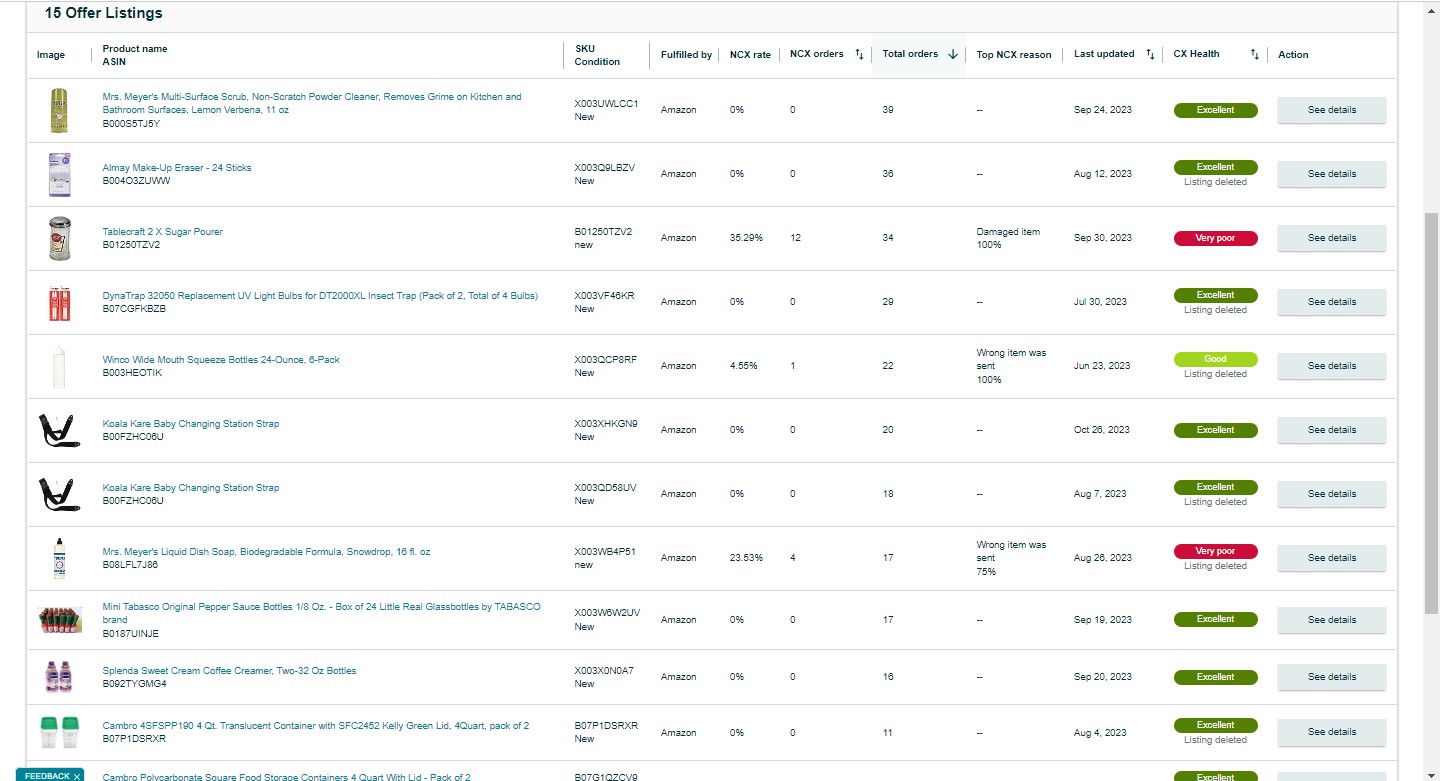
Task: Open Koala Kare link in the X003XHKGN9 row
Action: click(x=191, y=424)
